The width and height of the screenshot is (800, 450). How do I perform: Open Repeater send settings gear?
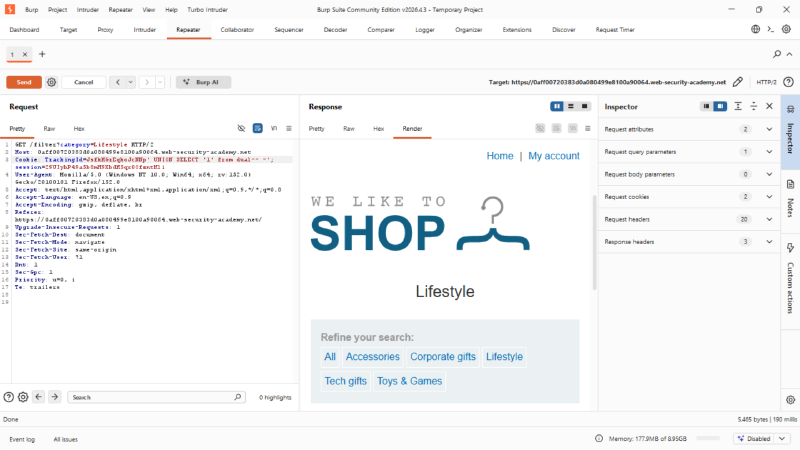(x=52, y=82)
